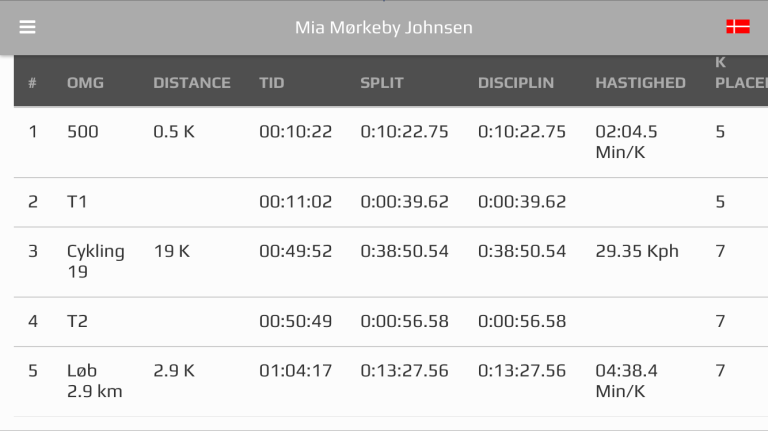Open the hamburger menu
The height and width of the screenshot is (431, 768).
(x=27, y=27)
